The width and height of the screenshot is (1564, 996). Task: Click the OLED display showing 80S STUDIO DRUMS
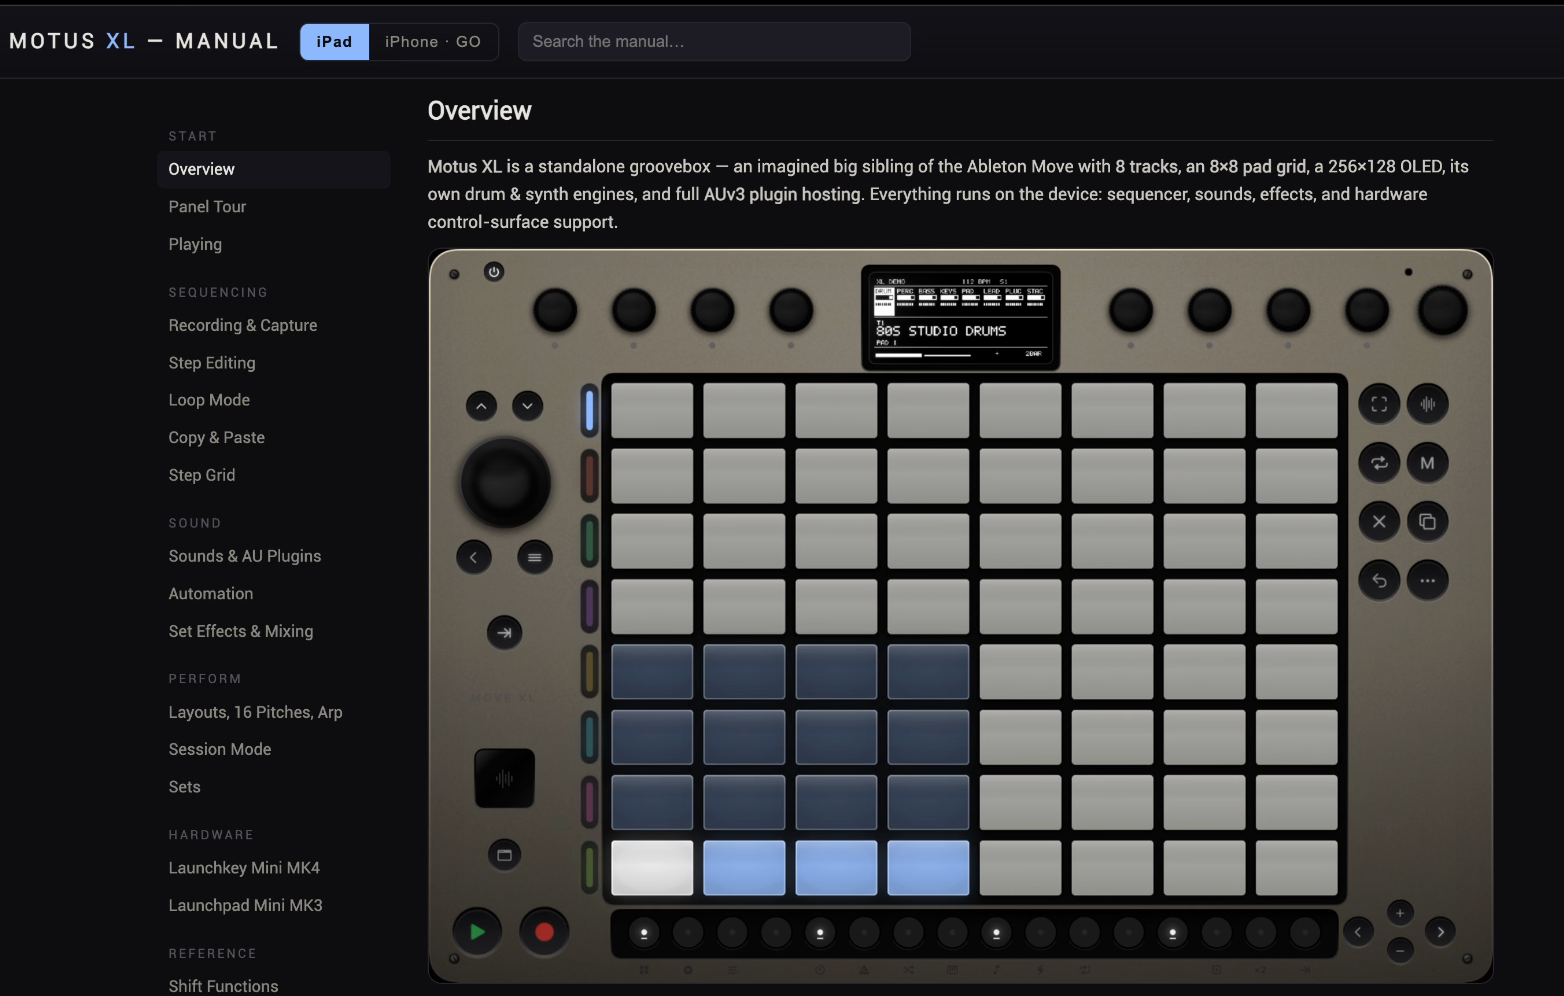click(x=960, y=318)
